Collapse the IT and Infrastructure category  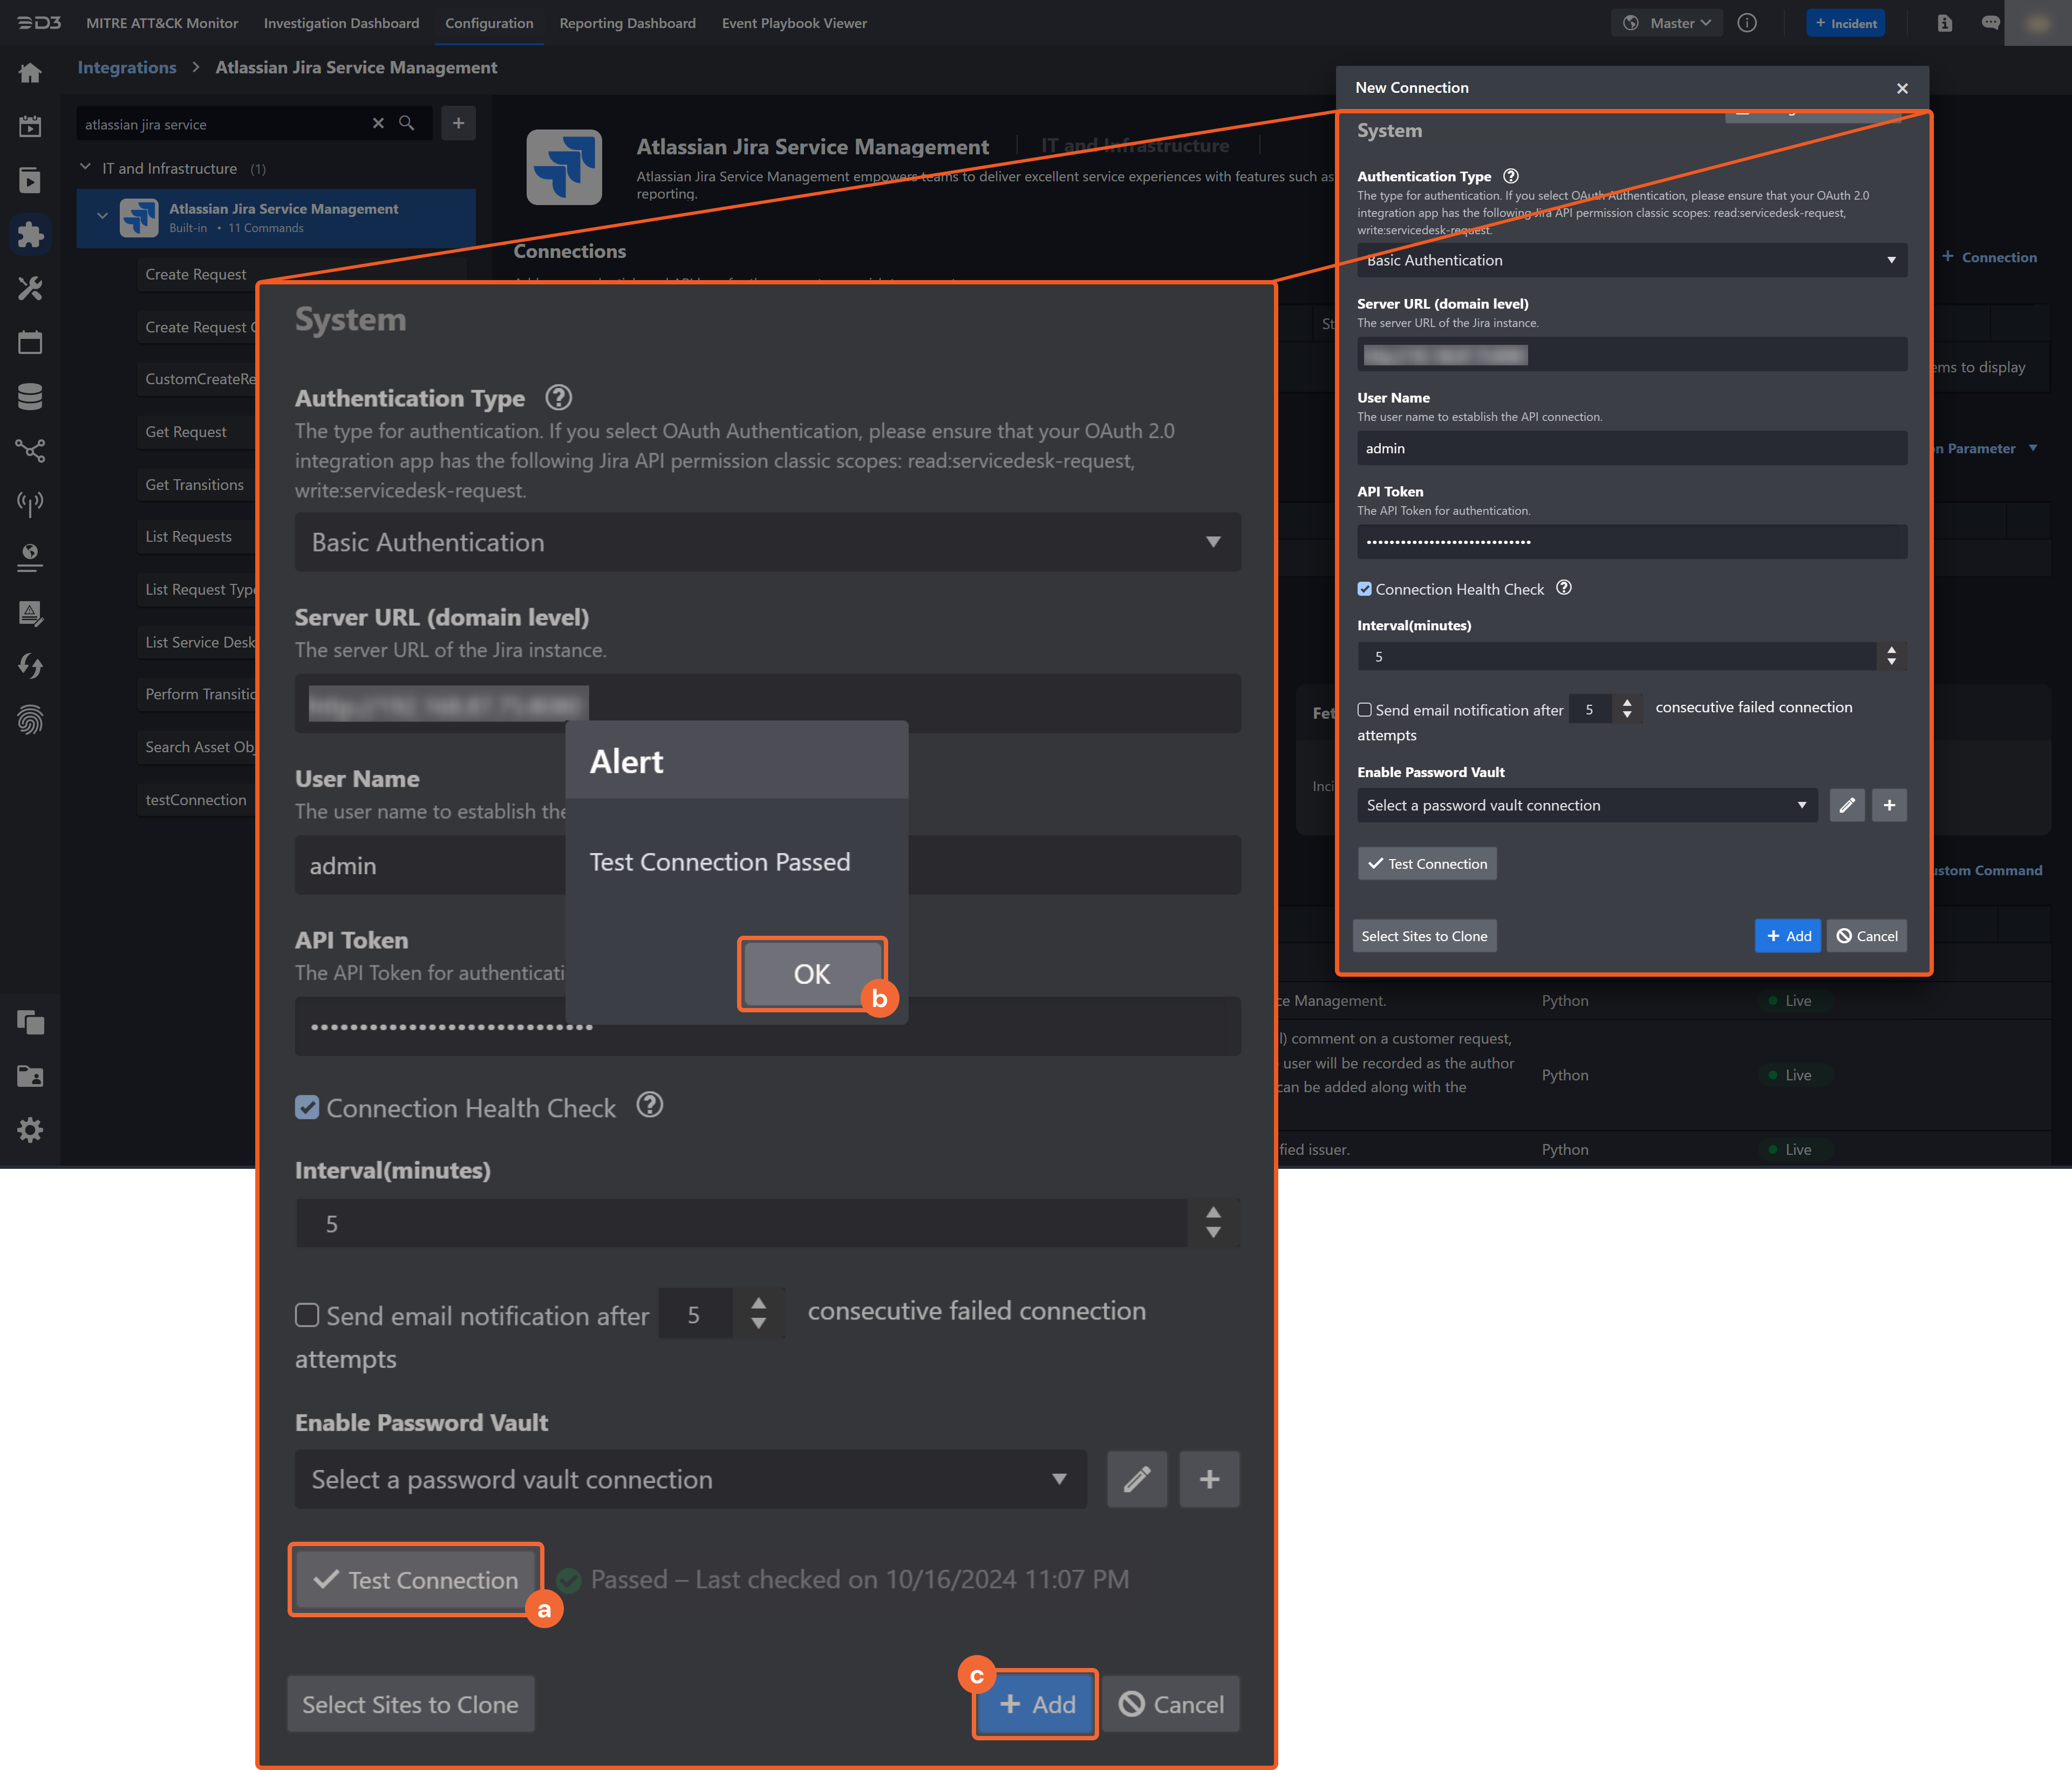click(x=85, y=167)
